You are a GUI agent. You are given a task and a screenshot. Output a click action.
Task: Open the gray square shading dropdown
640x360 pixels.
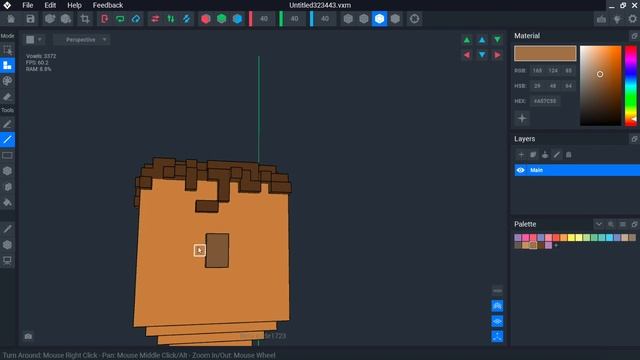[x=34, y=40]
